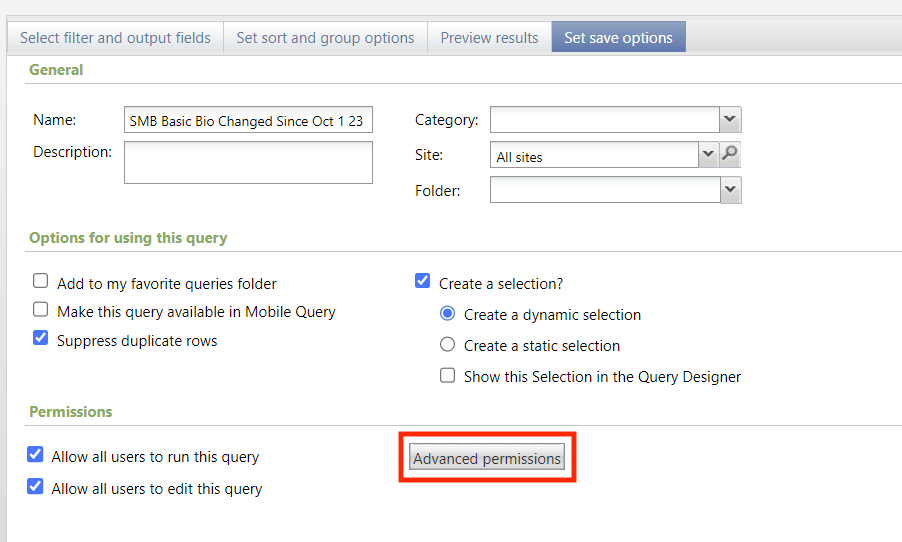Toggle the Create a selection checkbox
The width and height of the screenshot is (902, 542).
422,281
